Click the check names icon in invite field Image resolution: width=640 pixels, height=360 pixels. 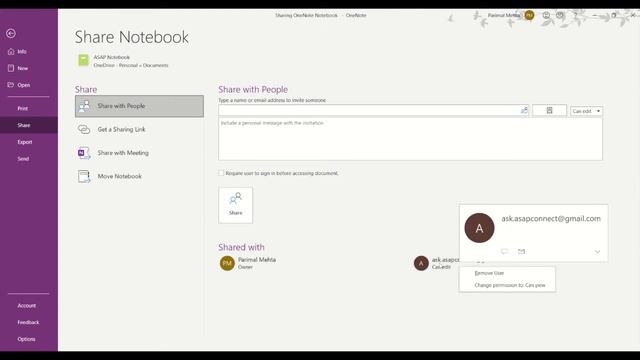524,111
